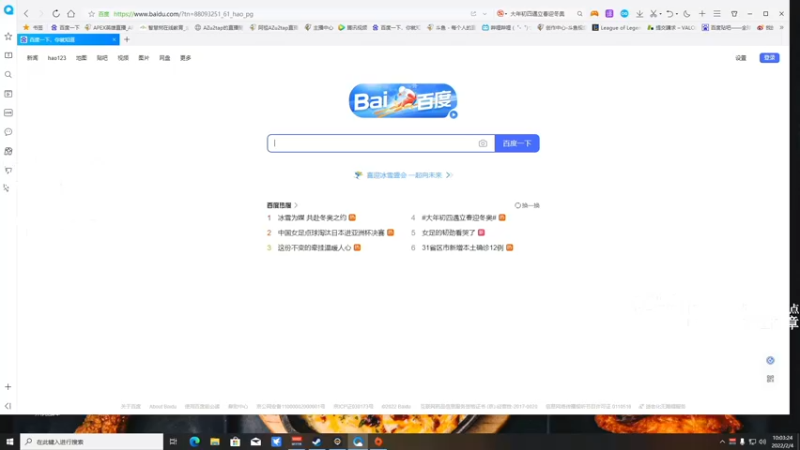Refresh hot list with 换一换
Image resolution: width=800 pixels, height=450 pixels.
coord(527,205)
